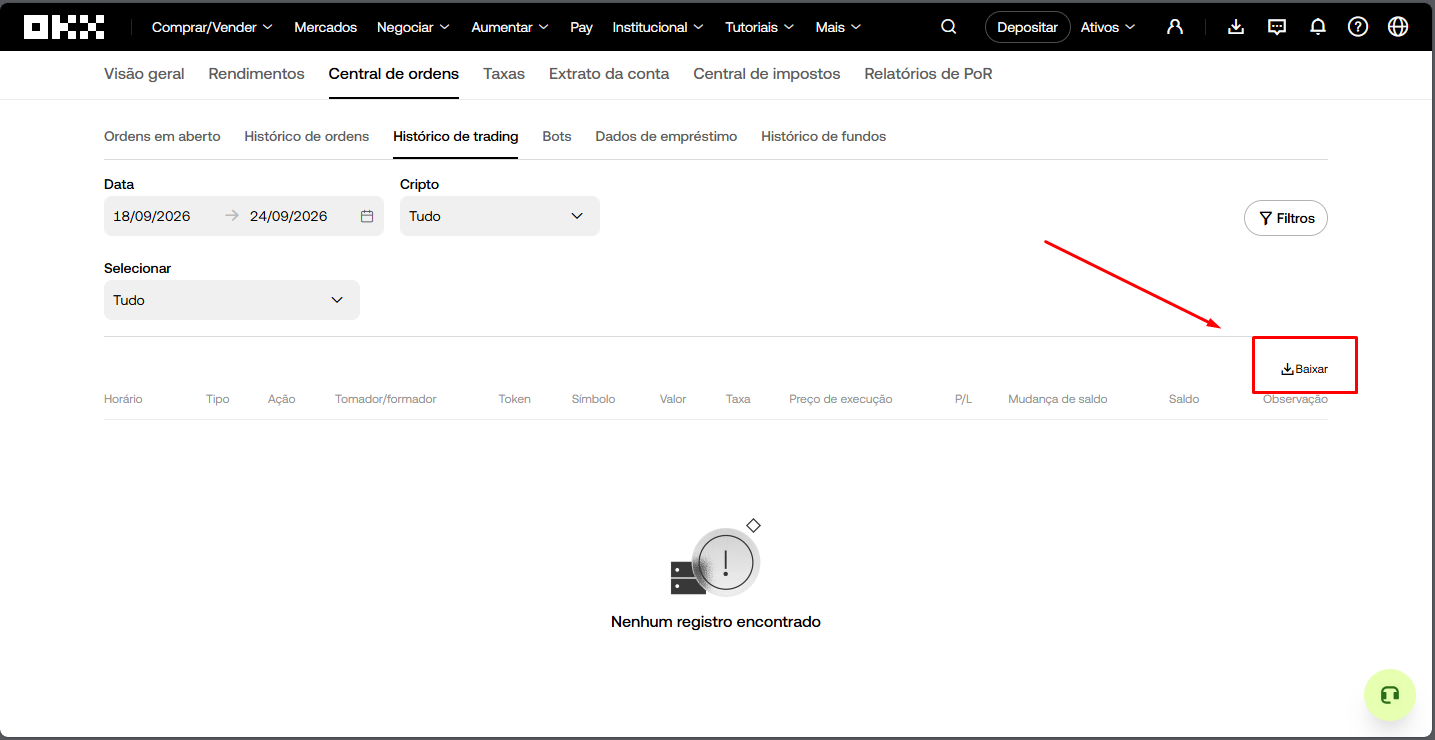1435x740 pixels.
Task: Click the start date 18/09/2026
Action: pos(152,216)
